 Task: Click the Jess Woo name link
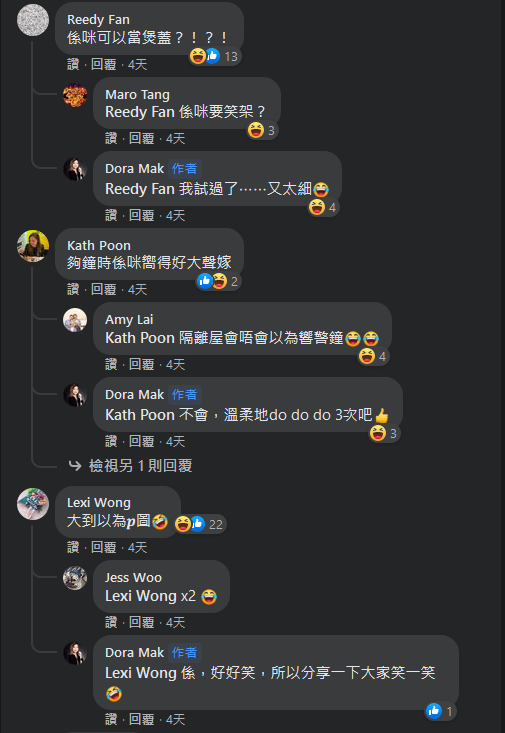(x=133, y=578)
